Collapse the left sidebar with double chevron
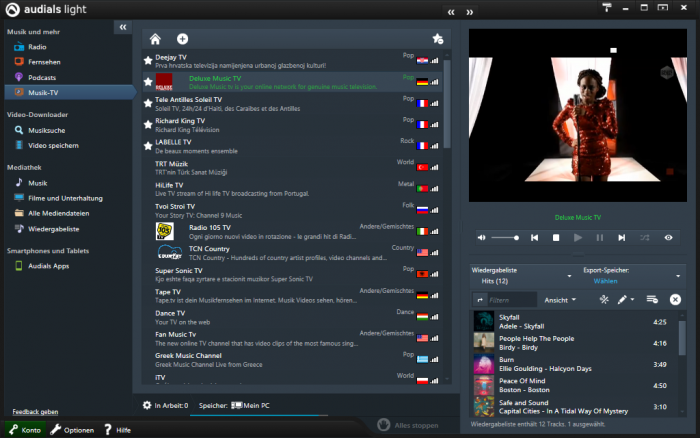This screenshot has height=438, width=700. tap(123, 27)
